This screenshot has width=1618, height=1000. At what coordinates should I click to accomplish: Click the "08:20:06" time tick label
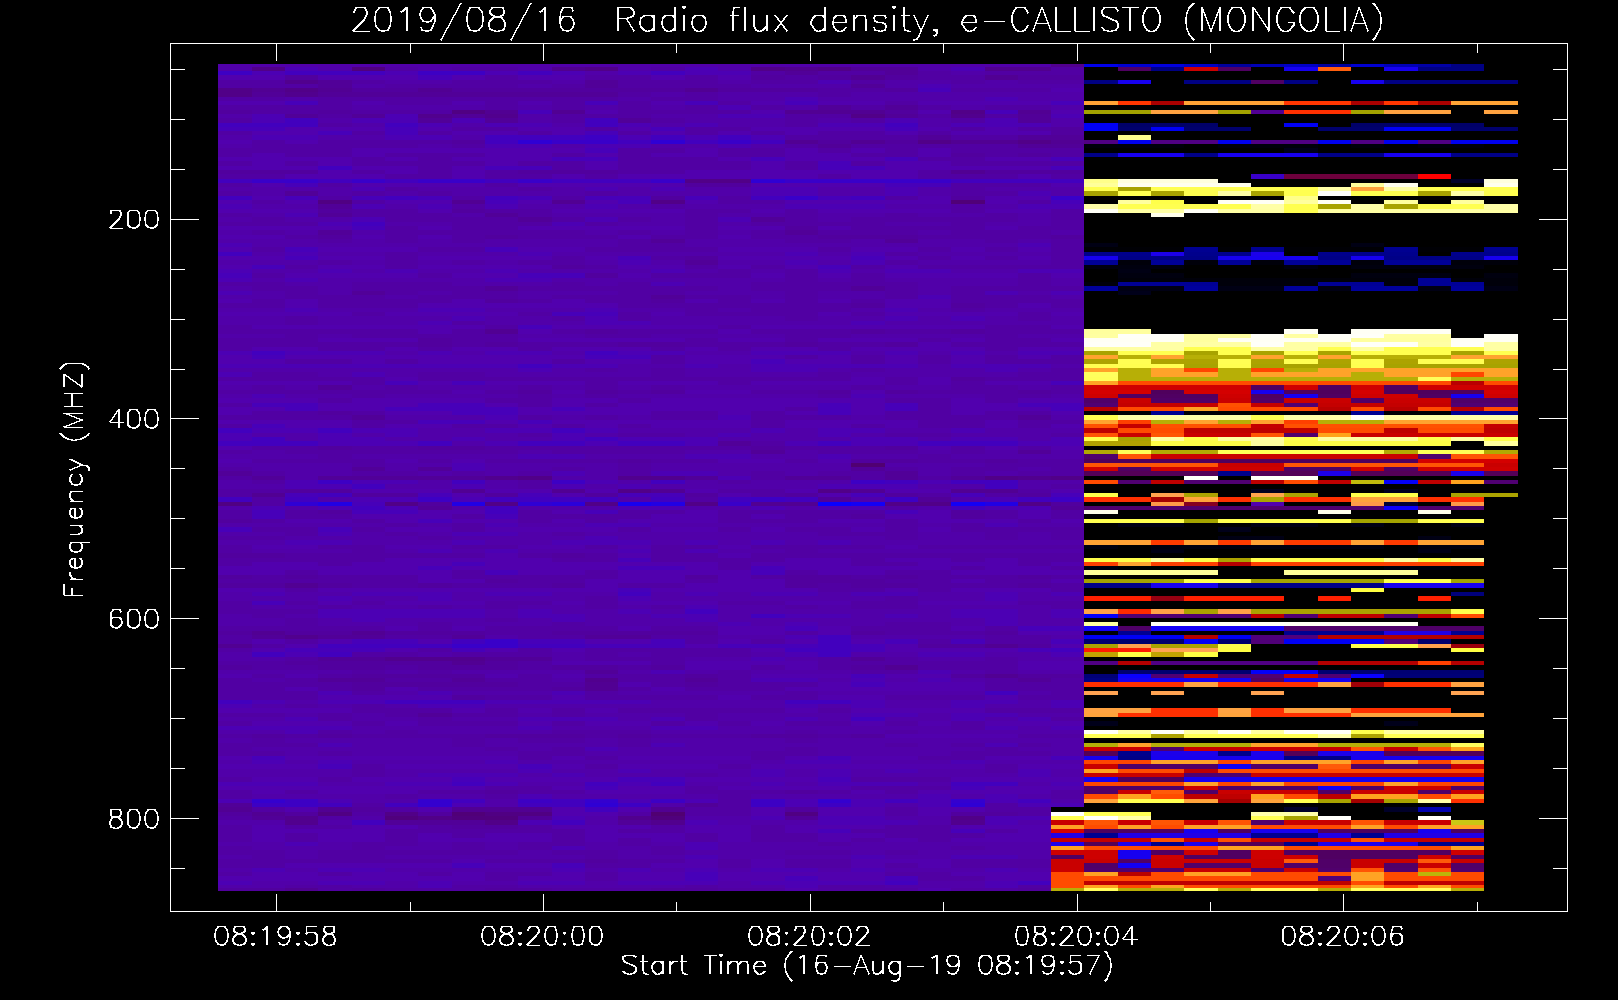[x=1343, y=937]
